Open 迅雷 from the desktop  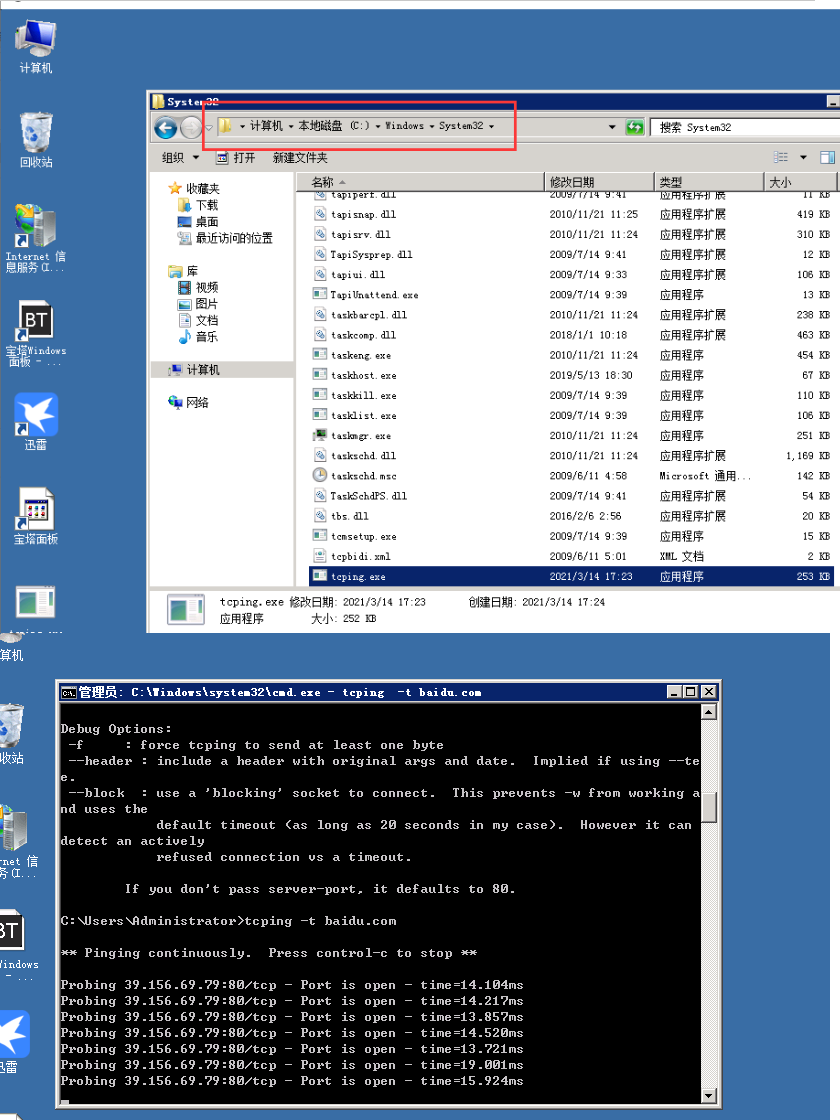coord(35,415)
